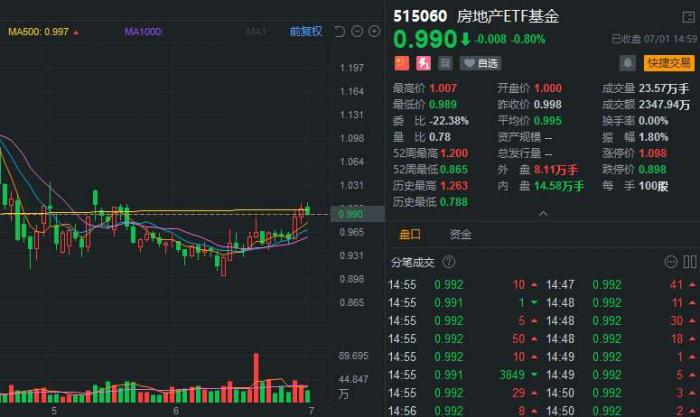Click large price 0.990
This screenshot has height=417, width=700.
(425, 39)
